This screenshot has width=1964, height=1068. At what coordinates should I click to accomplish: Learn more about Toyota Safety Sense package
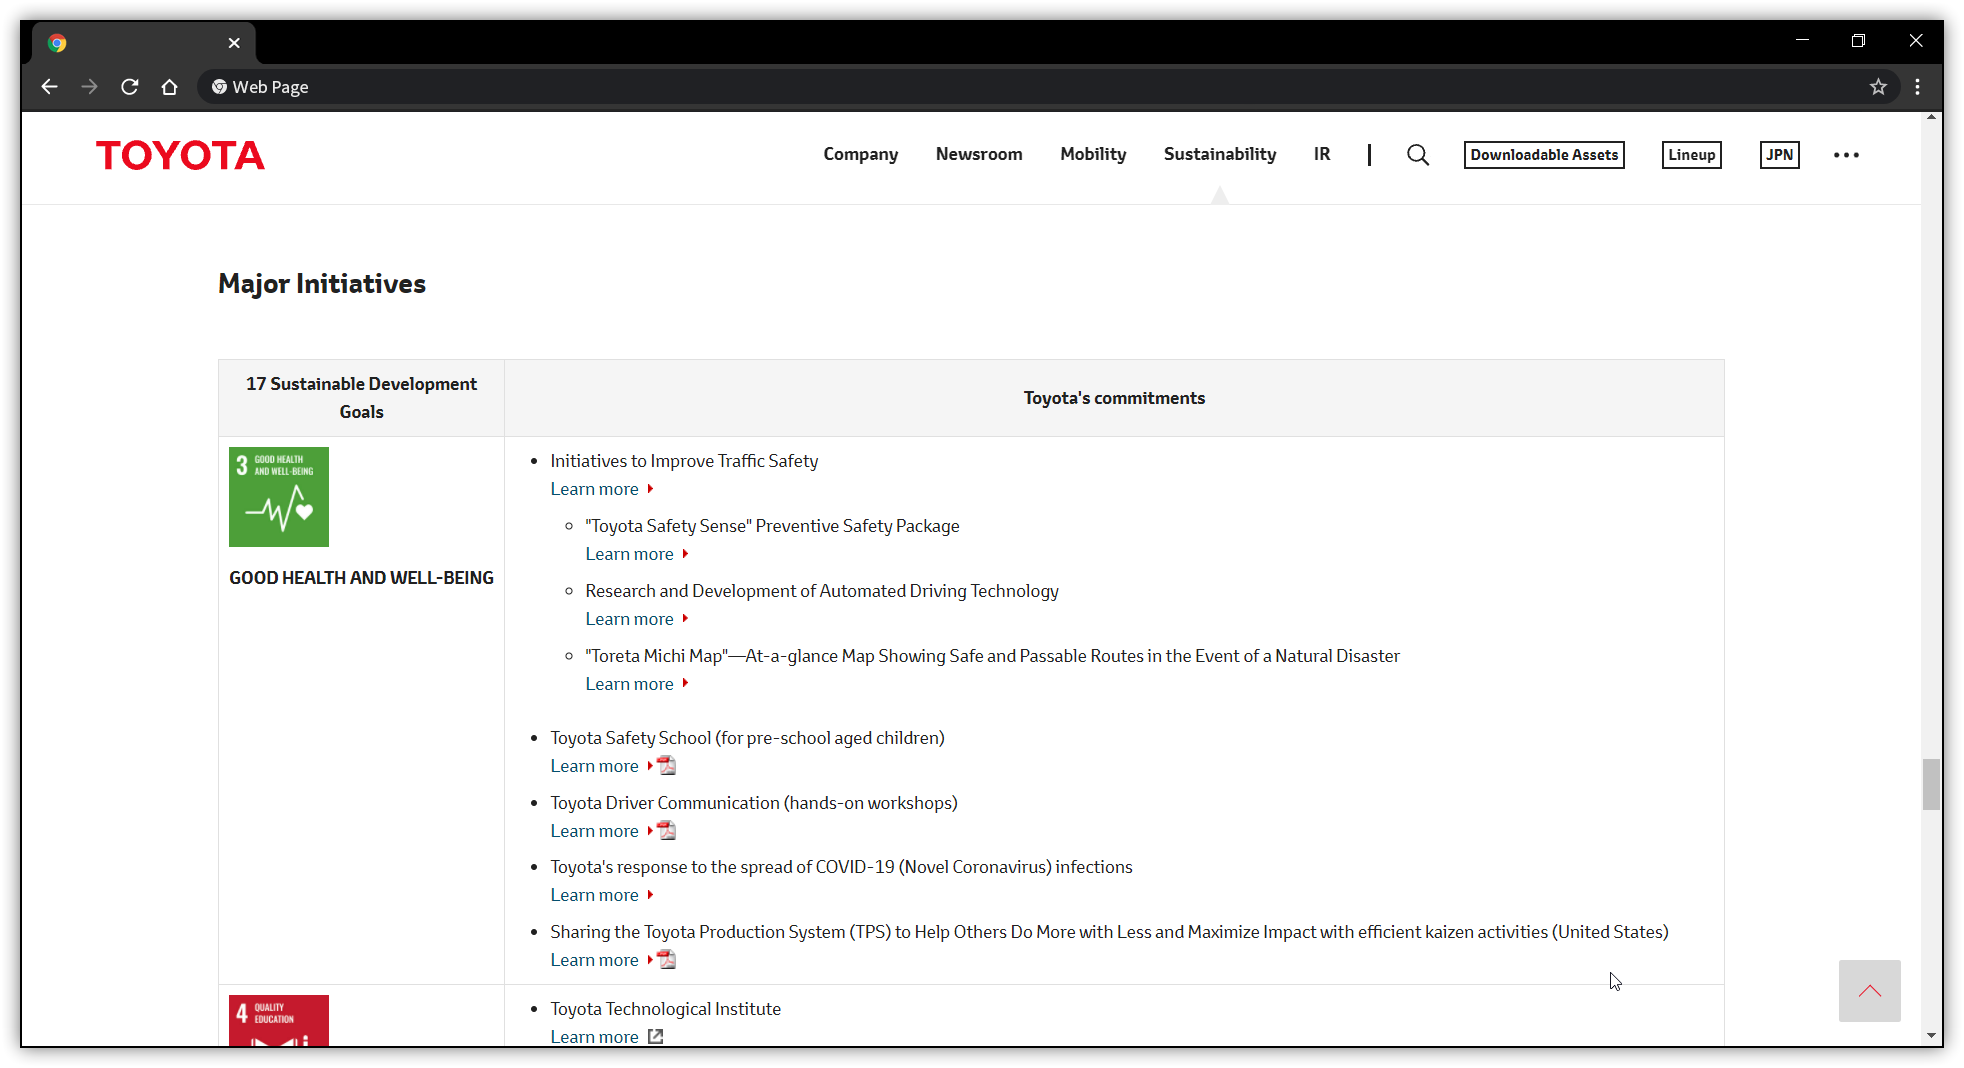(x=629, y=554)
